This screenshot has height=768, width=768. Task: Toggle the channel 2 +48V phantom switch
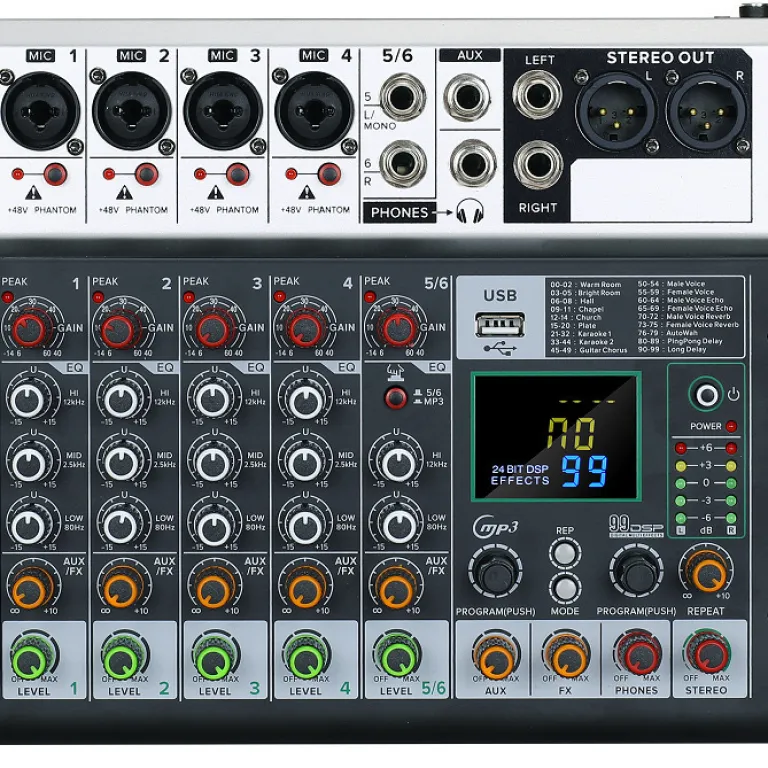146,174
